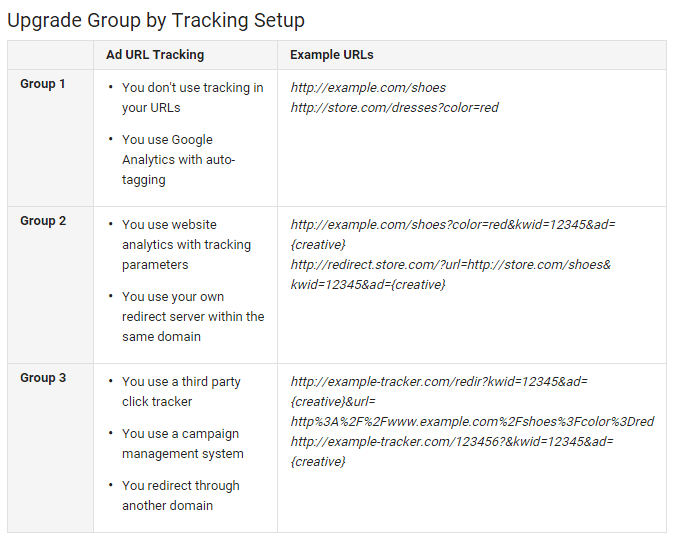Click the Google Analytics auto-tagging bullet text
The image size is (675, 536).
click(178, 160)
